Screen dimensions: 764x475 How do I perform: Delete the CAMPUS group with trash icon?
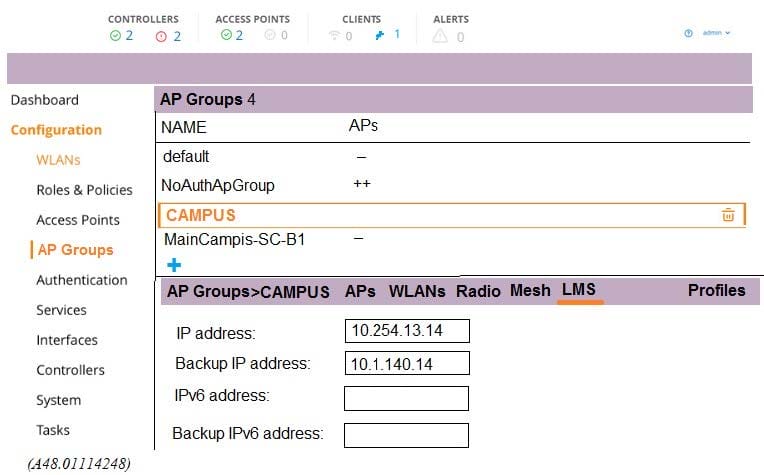[728, 215]
